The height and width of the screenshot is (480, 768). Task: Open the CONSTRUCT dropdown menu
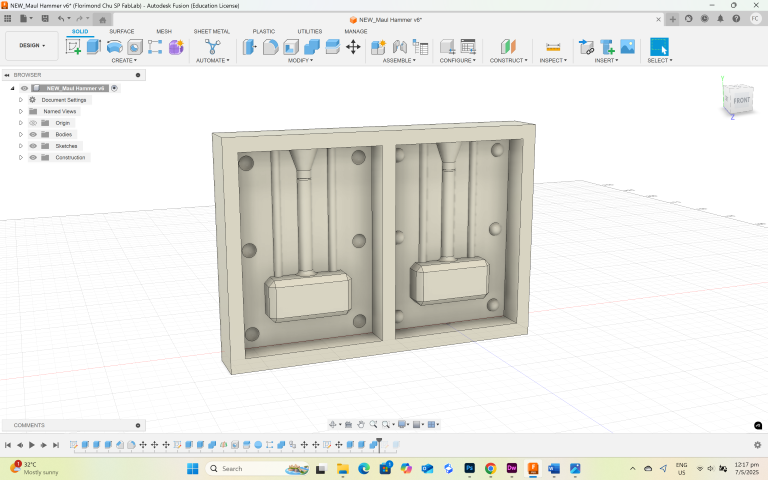point(508,61)
